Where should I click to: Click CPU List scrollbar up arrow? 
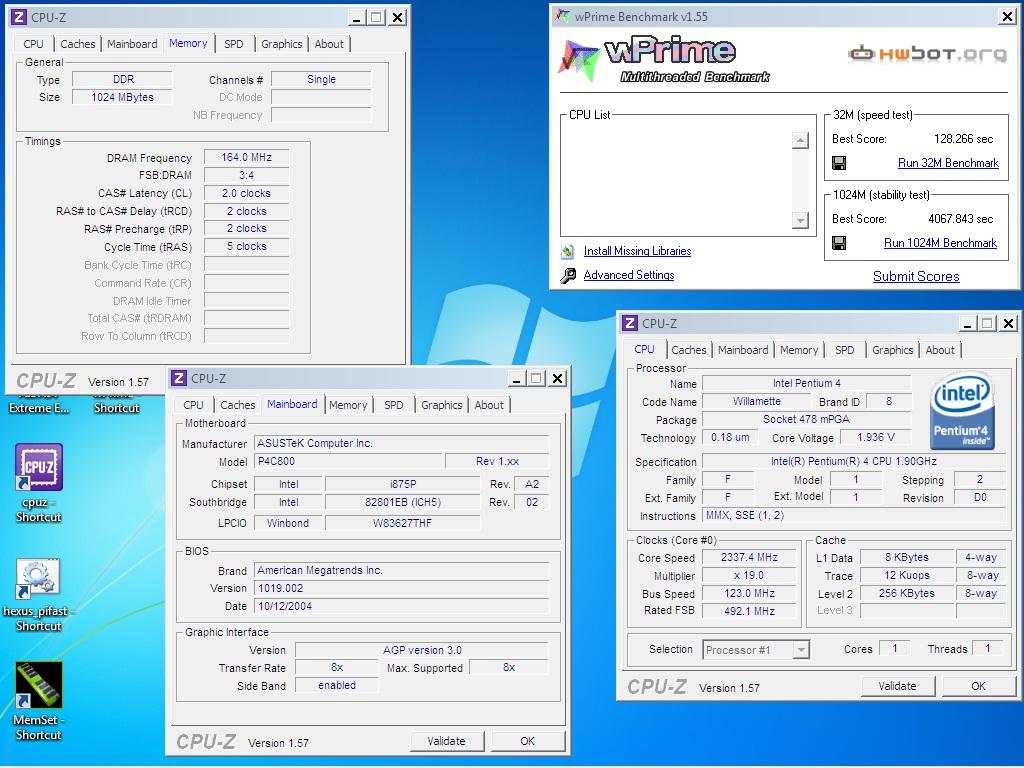(x=800, y=140)
